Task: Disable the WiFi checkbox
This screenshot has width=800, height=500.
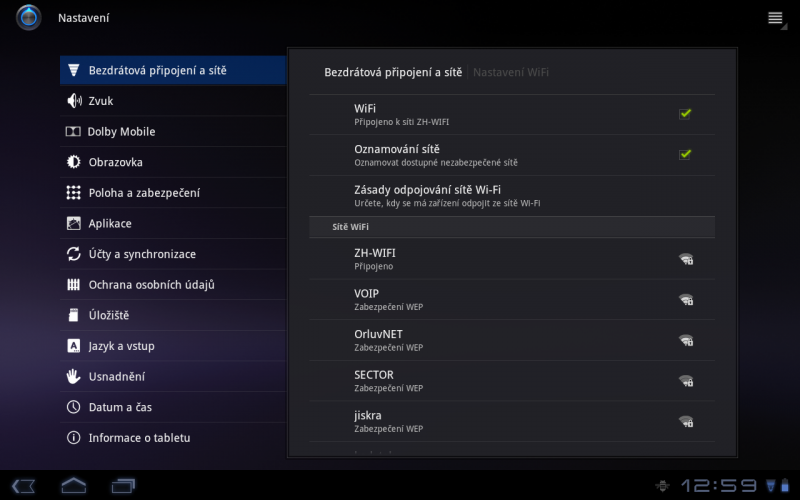Action: (x=685, y=113)
